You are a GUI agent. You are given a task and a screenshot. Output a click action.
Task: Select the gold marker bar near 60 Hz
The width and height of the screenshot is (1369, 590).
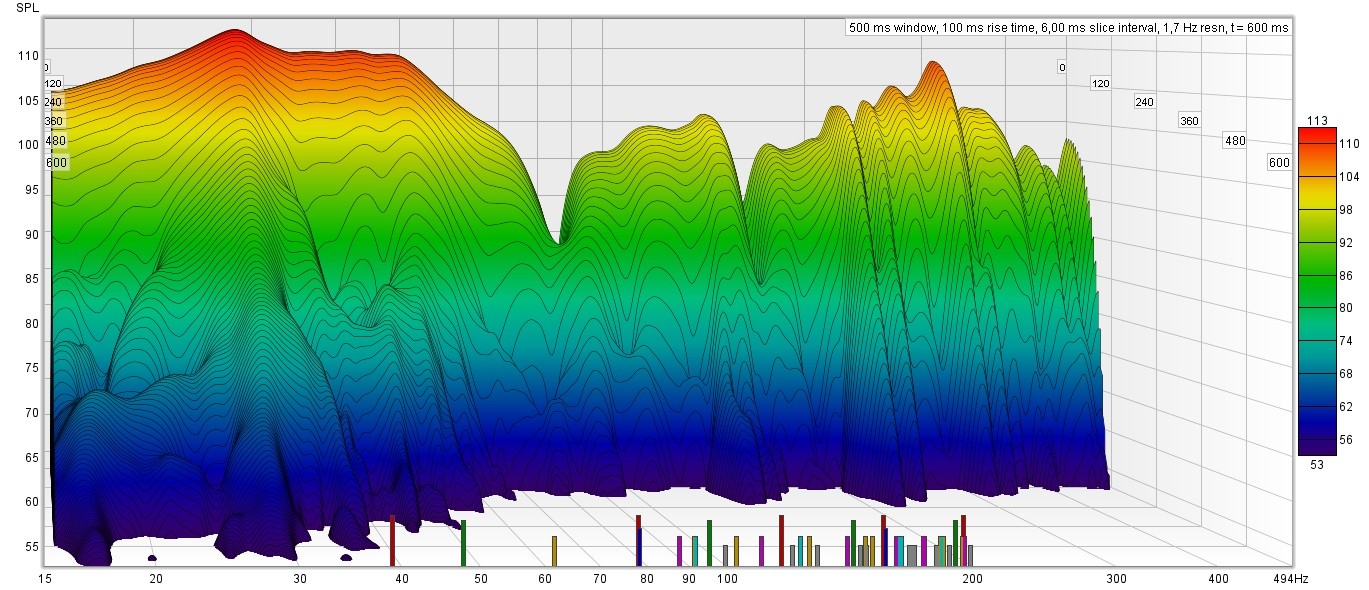[x=554, y=551]
